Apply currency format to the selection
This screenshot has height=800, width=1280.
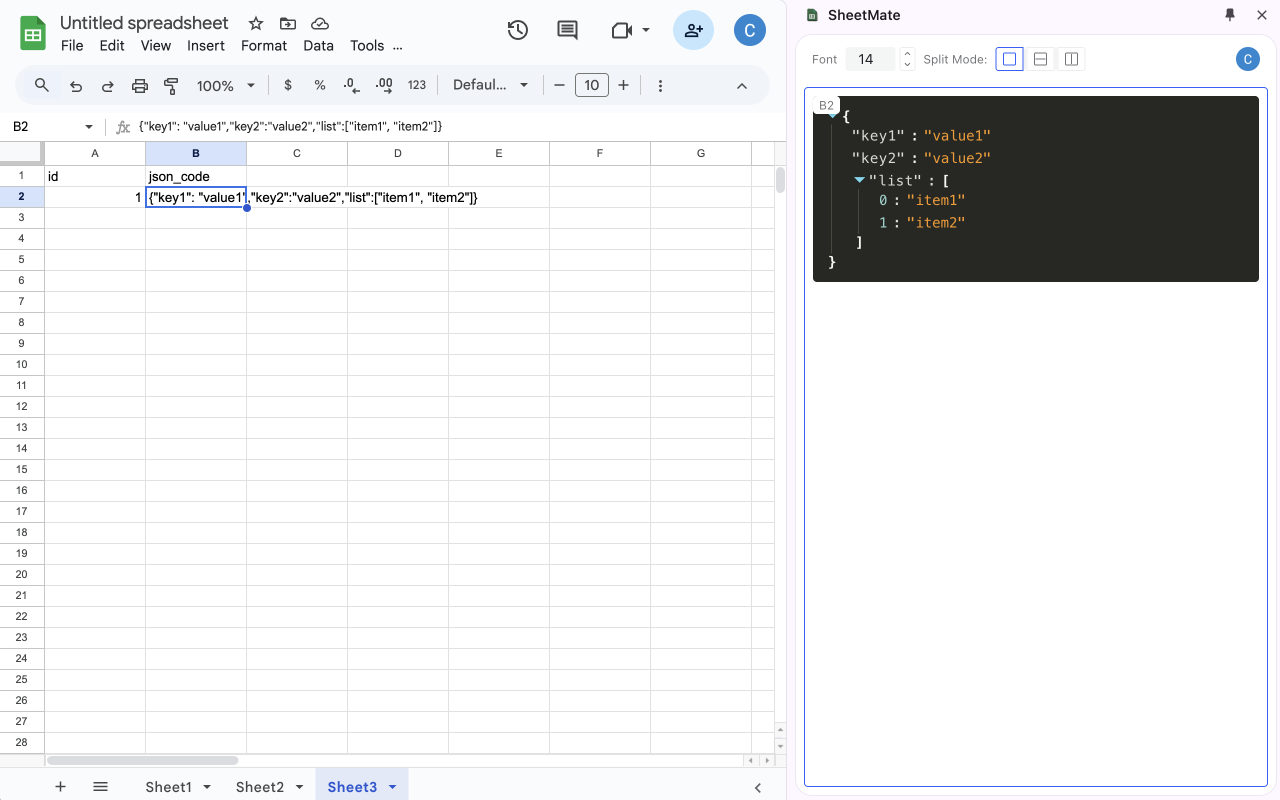click(x=288, y=85)
